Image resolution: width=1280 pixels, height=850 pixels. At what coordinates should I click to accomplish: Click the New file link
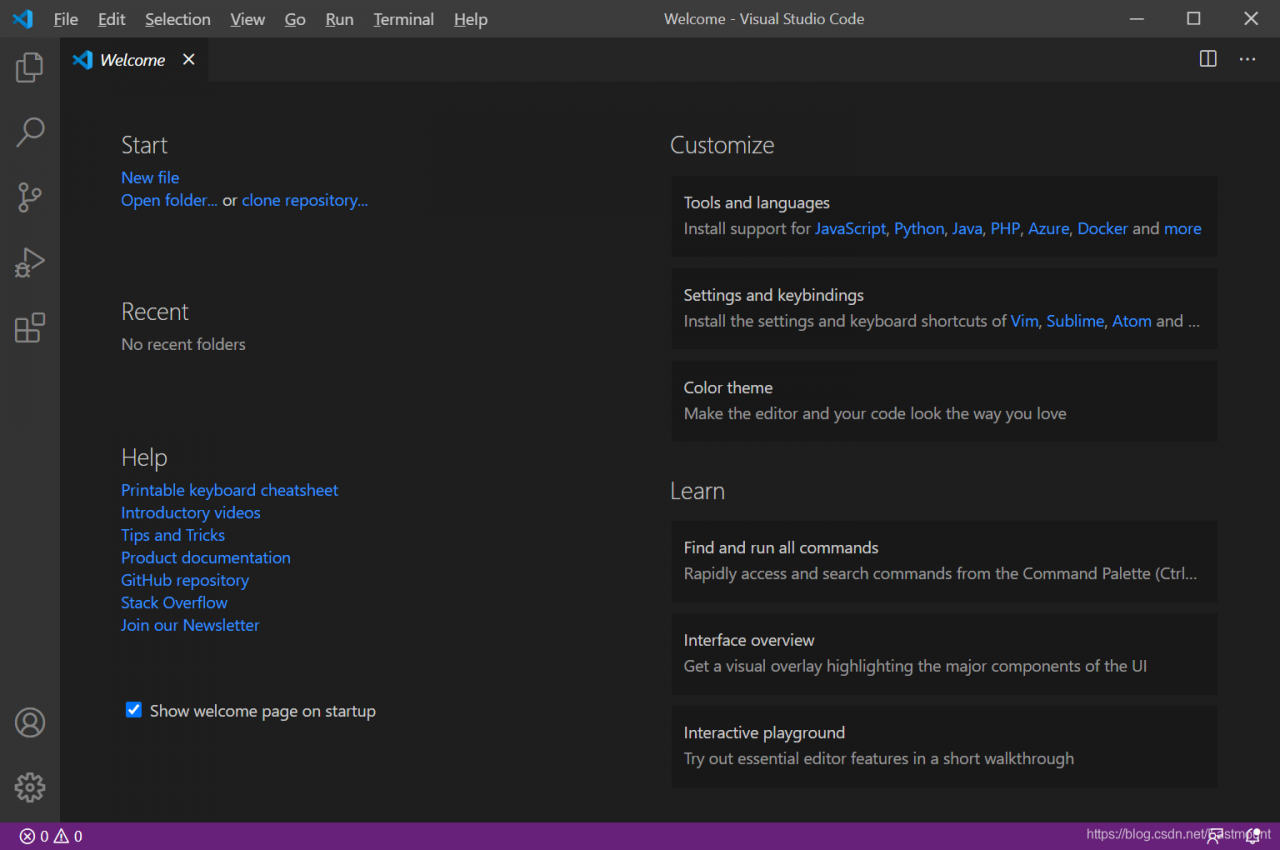tap(150, 177)
